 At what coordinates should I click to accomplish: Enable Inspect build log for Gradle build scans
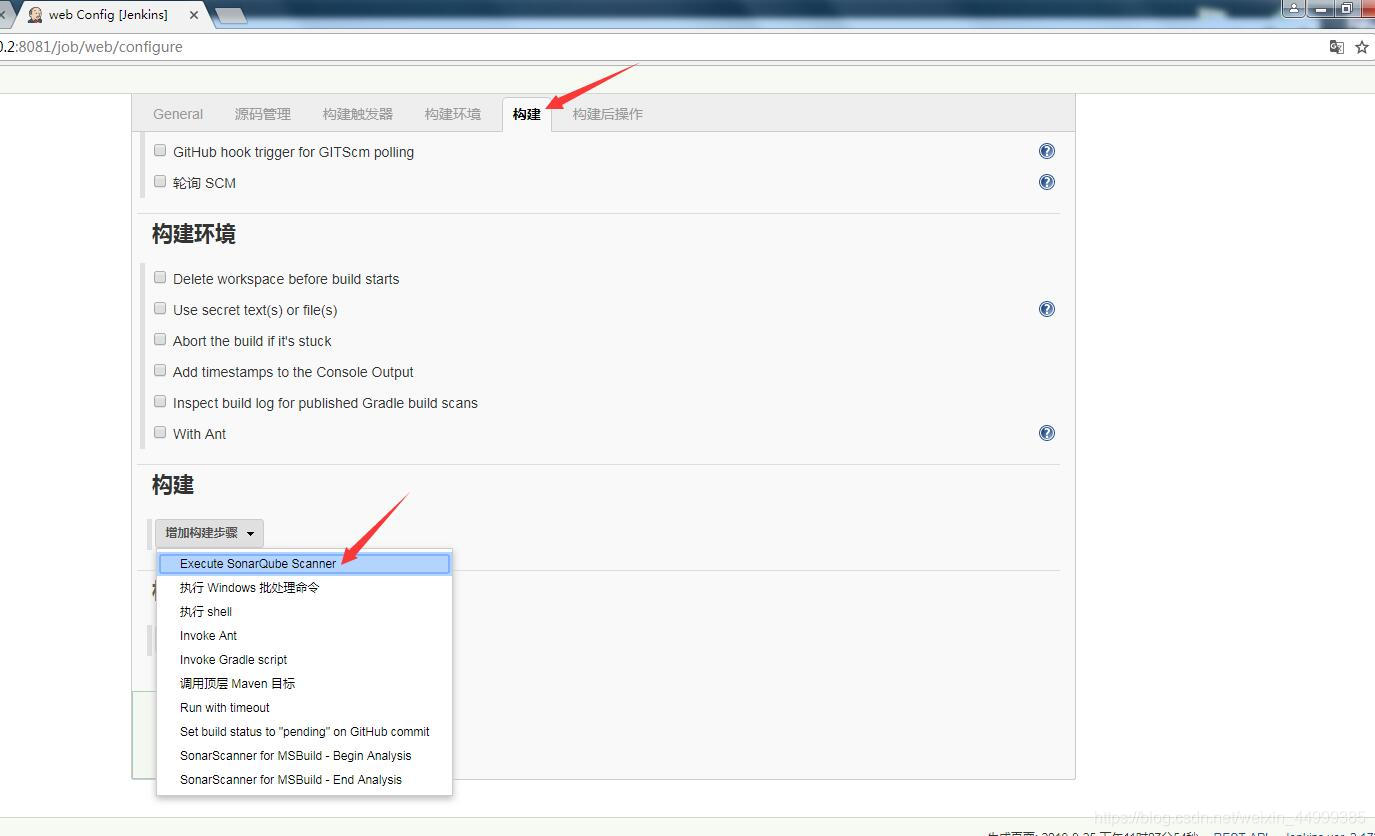pos(160,402)
